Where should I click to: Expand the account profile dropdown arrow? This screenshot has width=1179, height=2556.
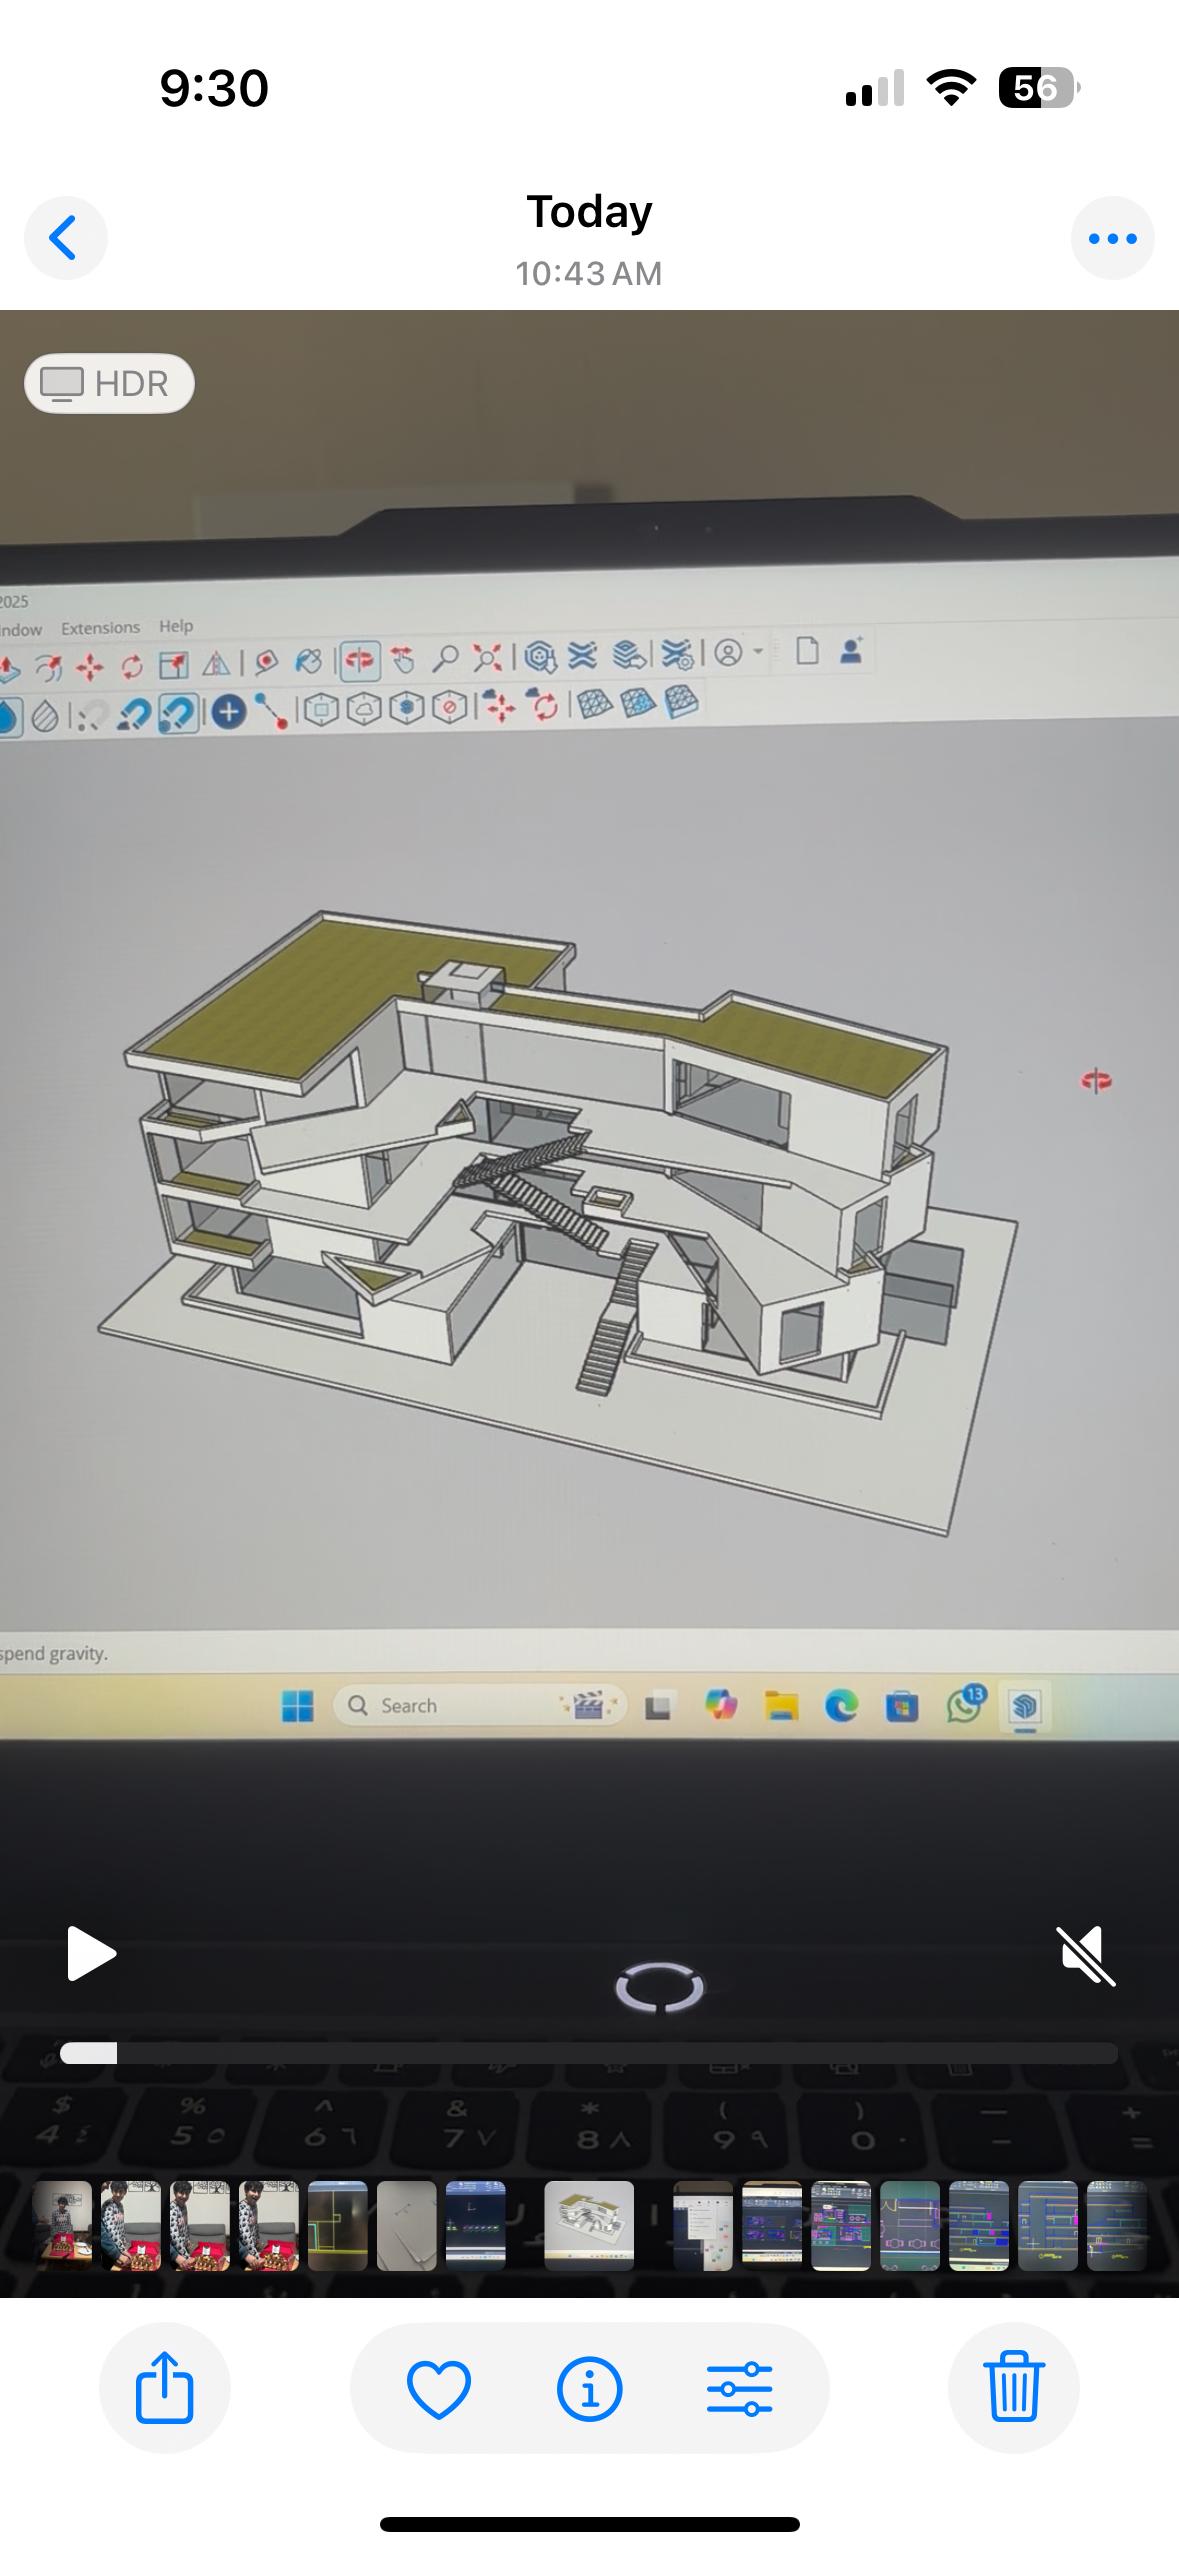click(758, 652)
